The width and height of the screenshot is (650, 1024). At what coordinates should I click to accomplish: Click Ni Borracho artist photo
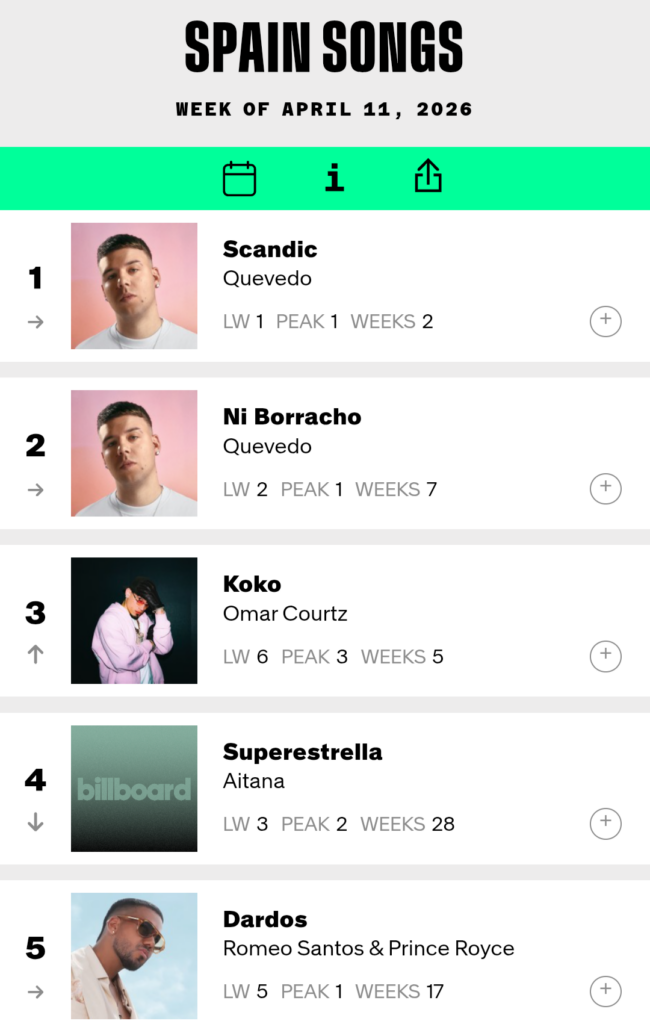(x=134, y=453)
